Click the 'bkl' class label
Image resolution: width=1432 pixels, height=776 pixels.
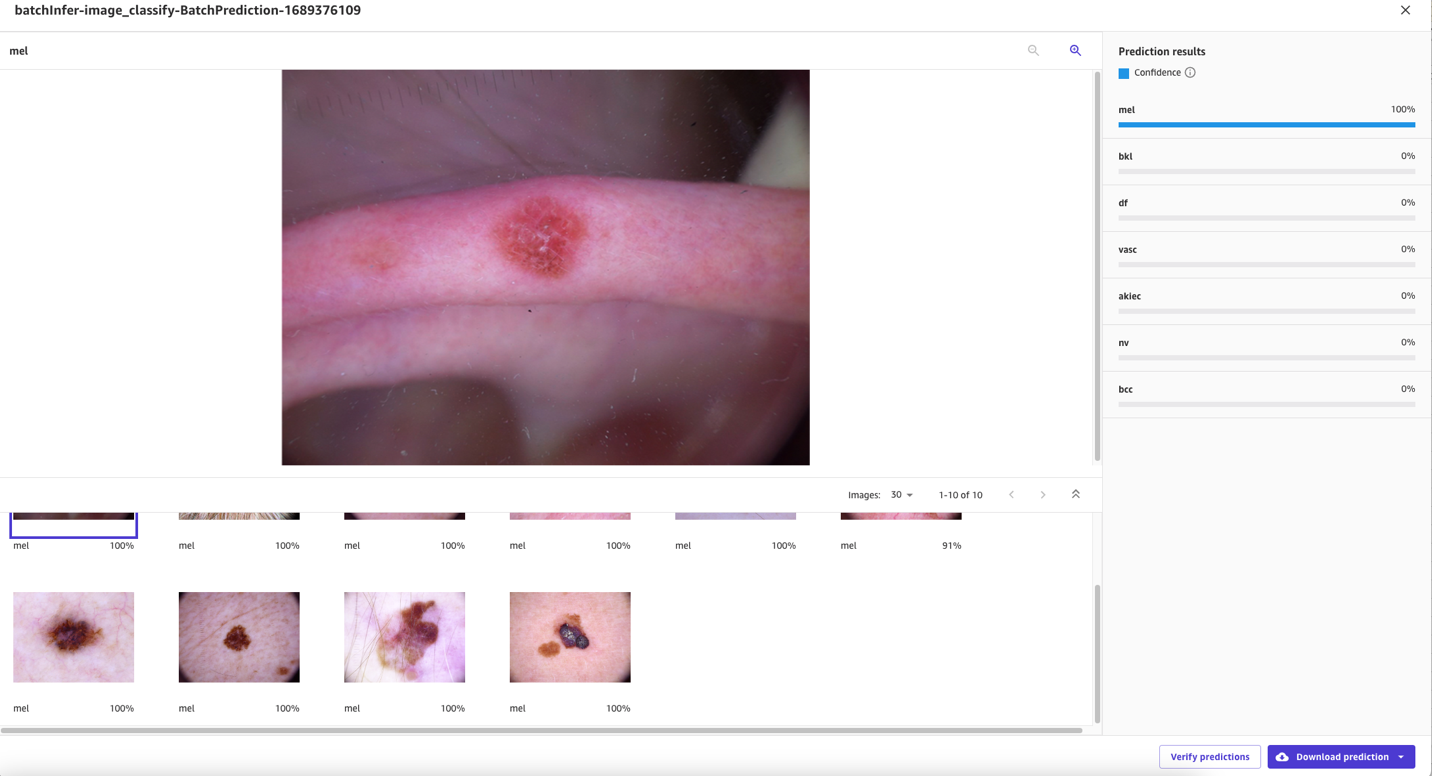point(1125,156)
